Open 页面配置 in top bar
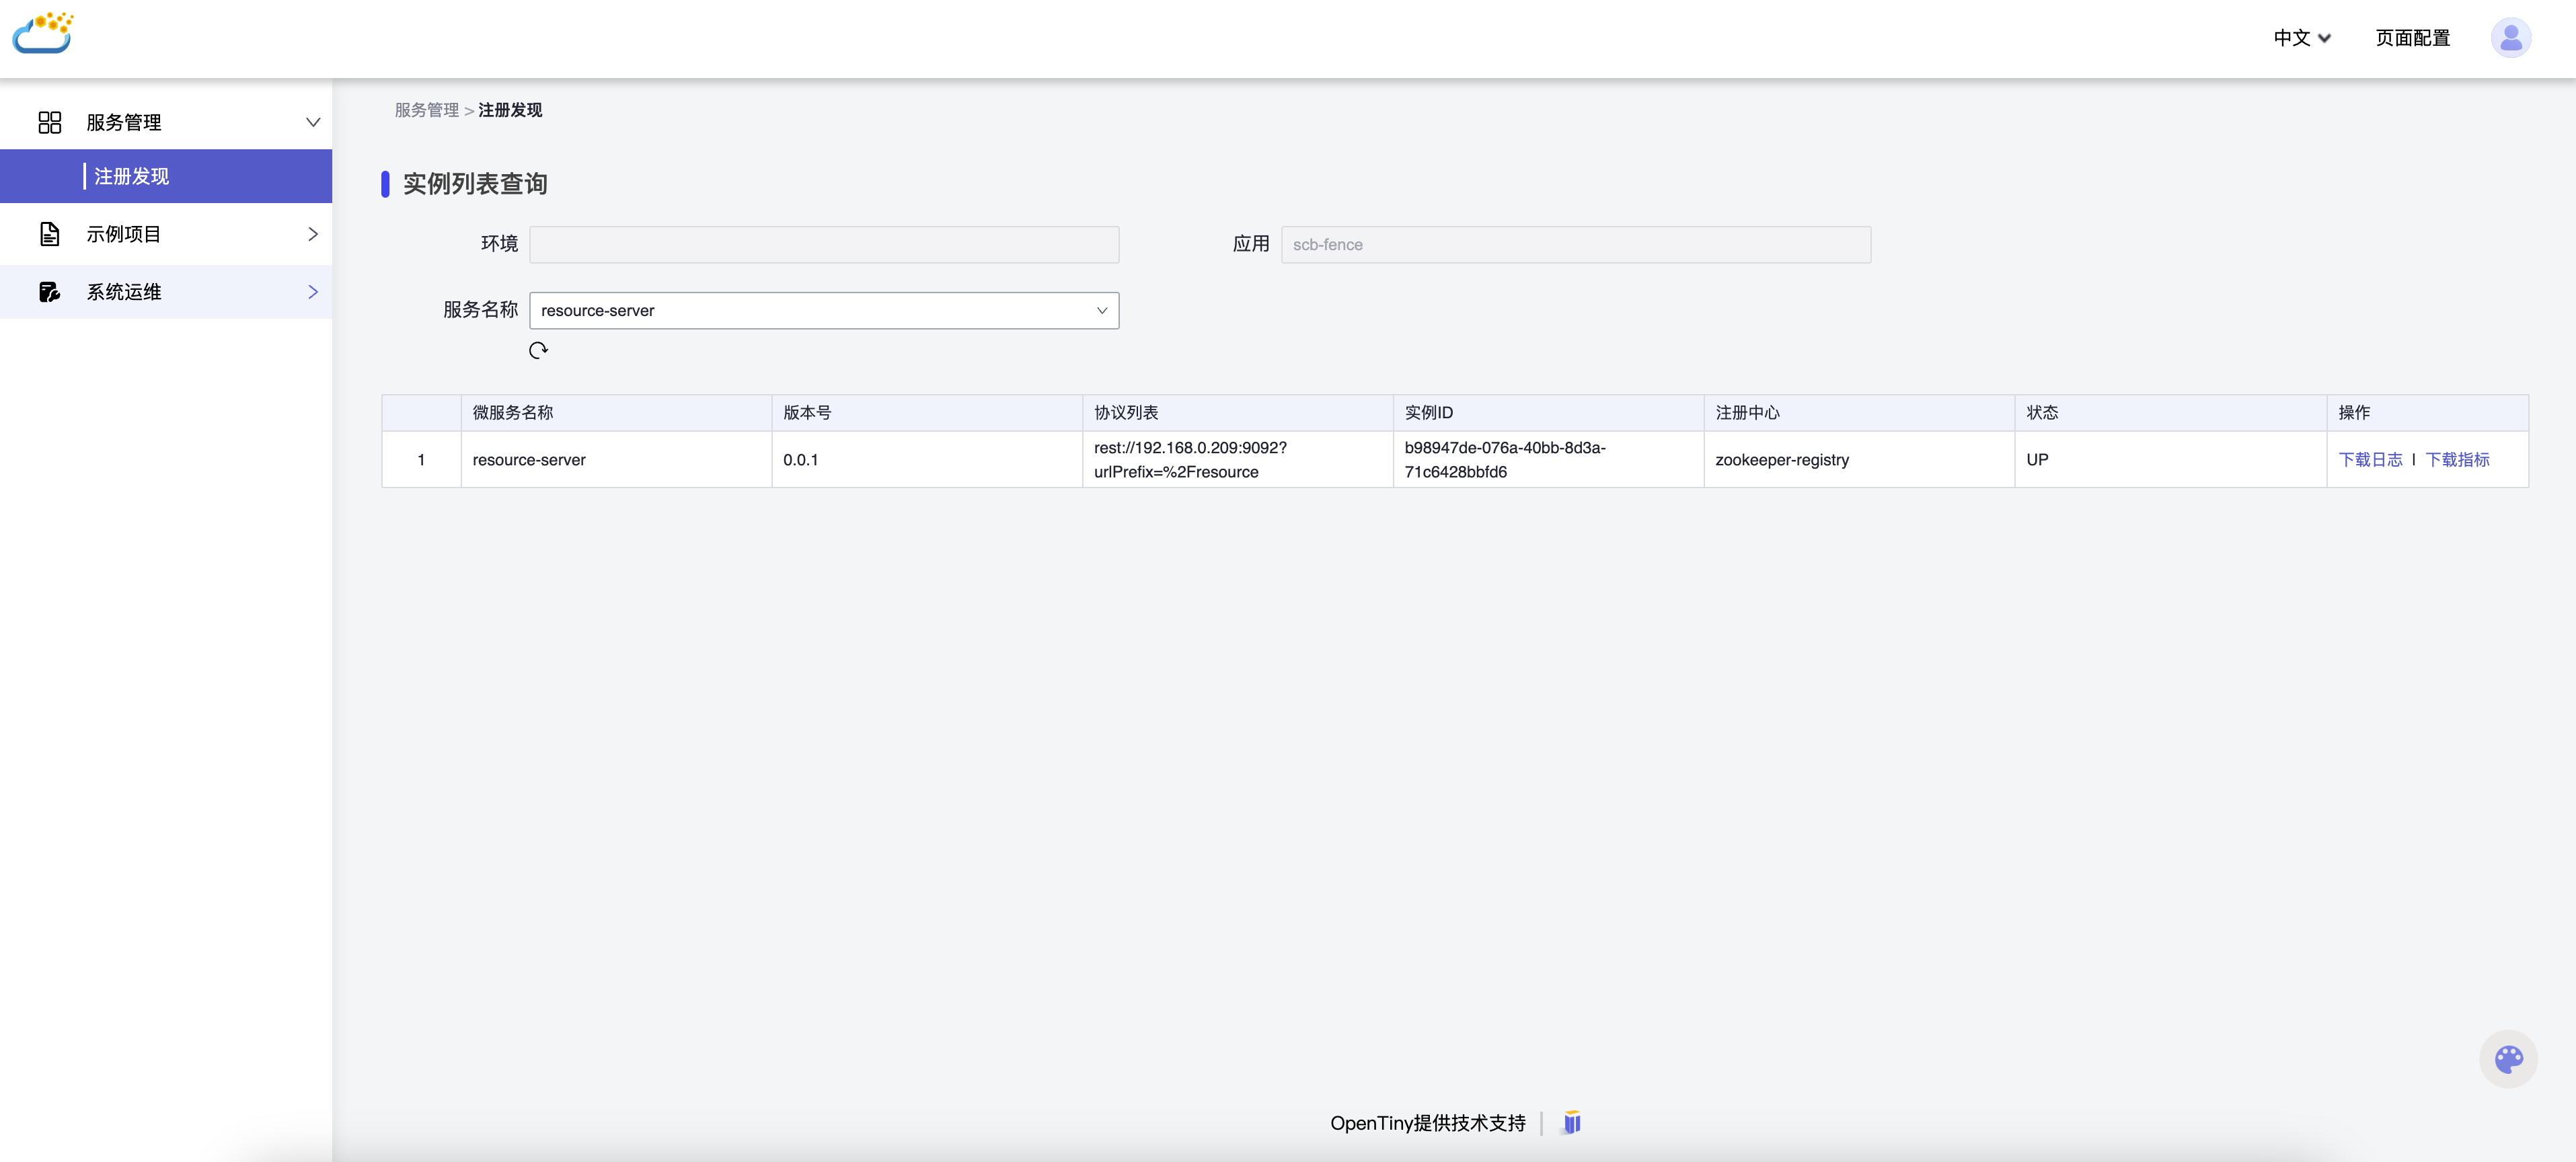2576x1162 pixels. pos(2412,38)
